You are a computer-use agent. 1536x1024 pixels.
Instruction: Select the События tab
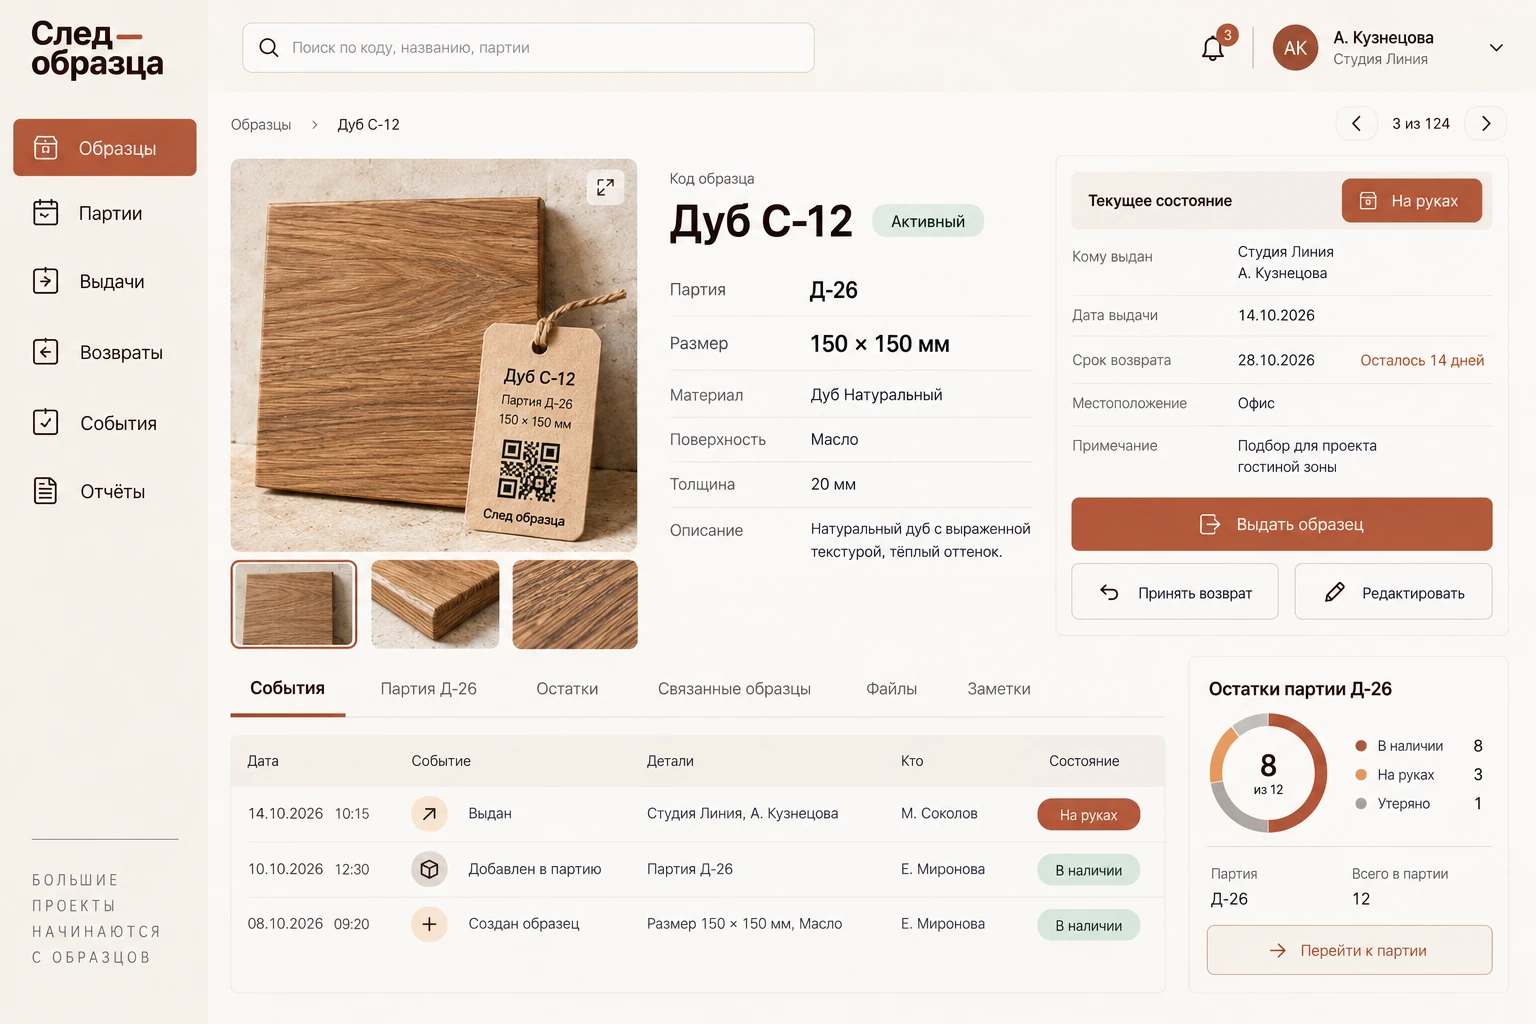[x=287, y=689]
